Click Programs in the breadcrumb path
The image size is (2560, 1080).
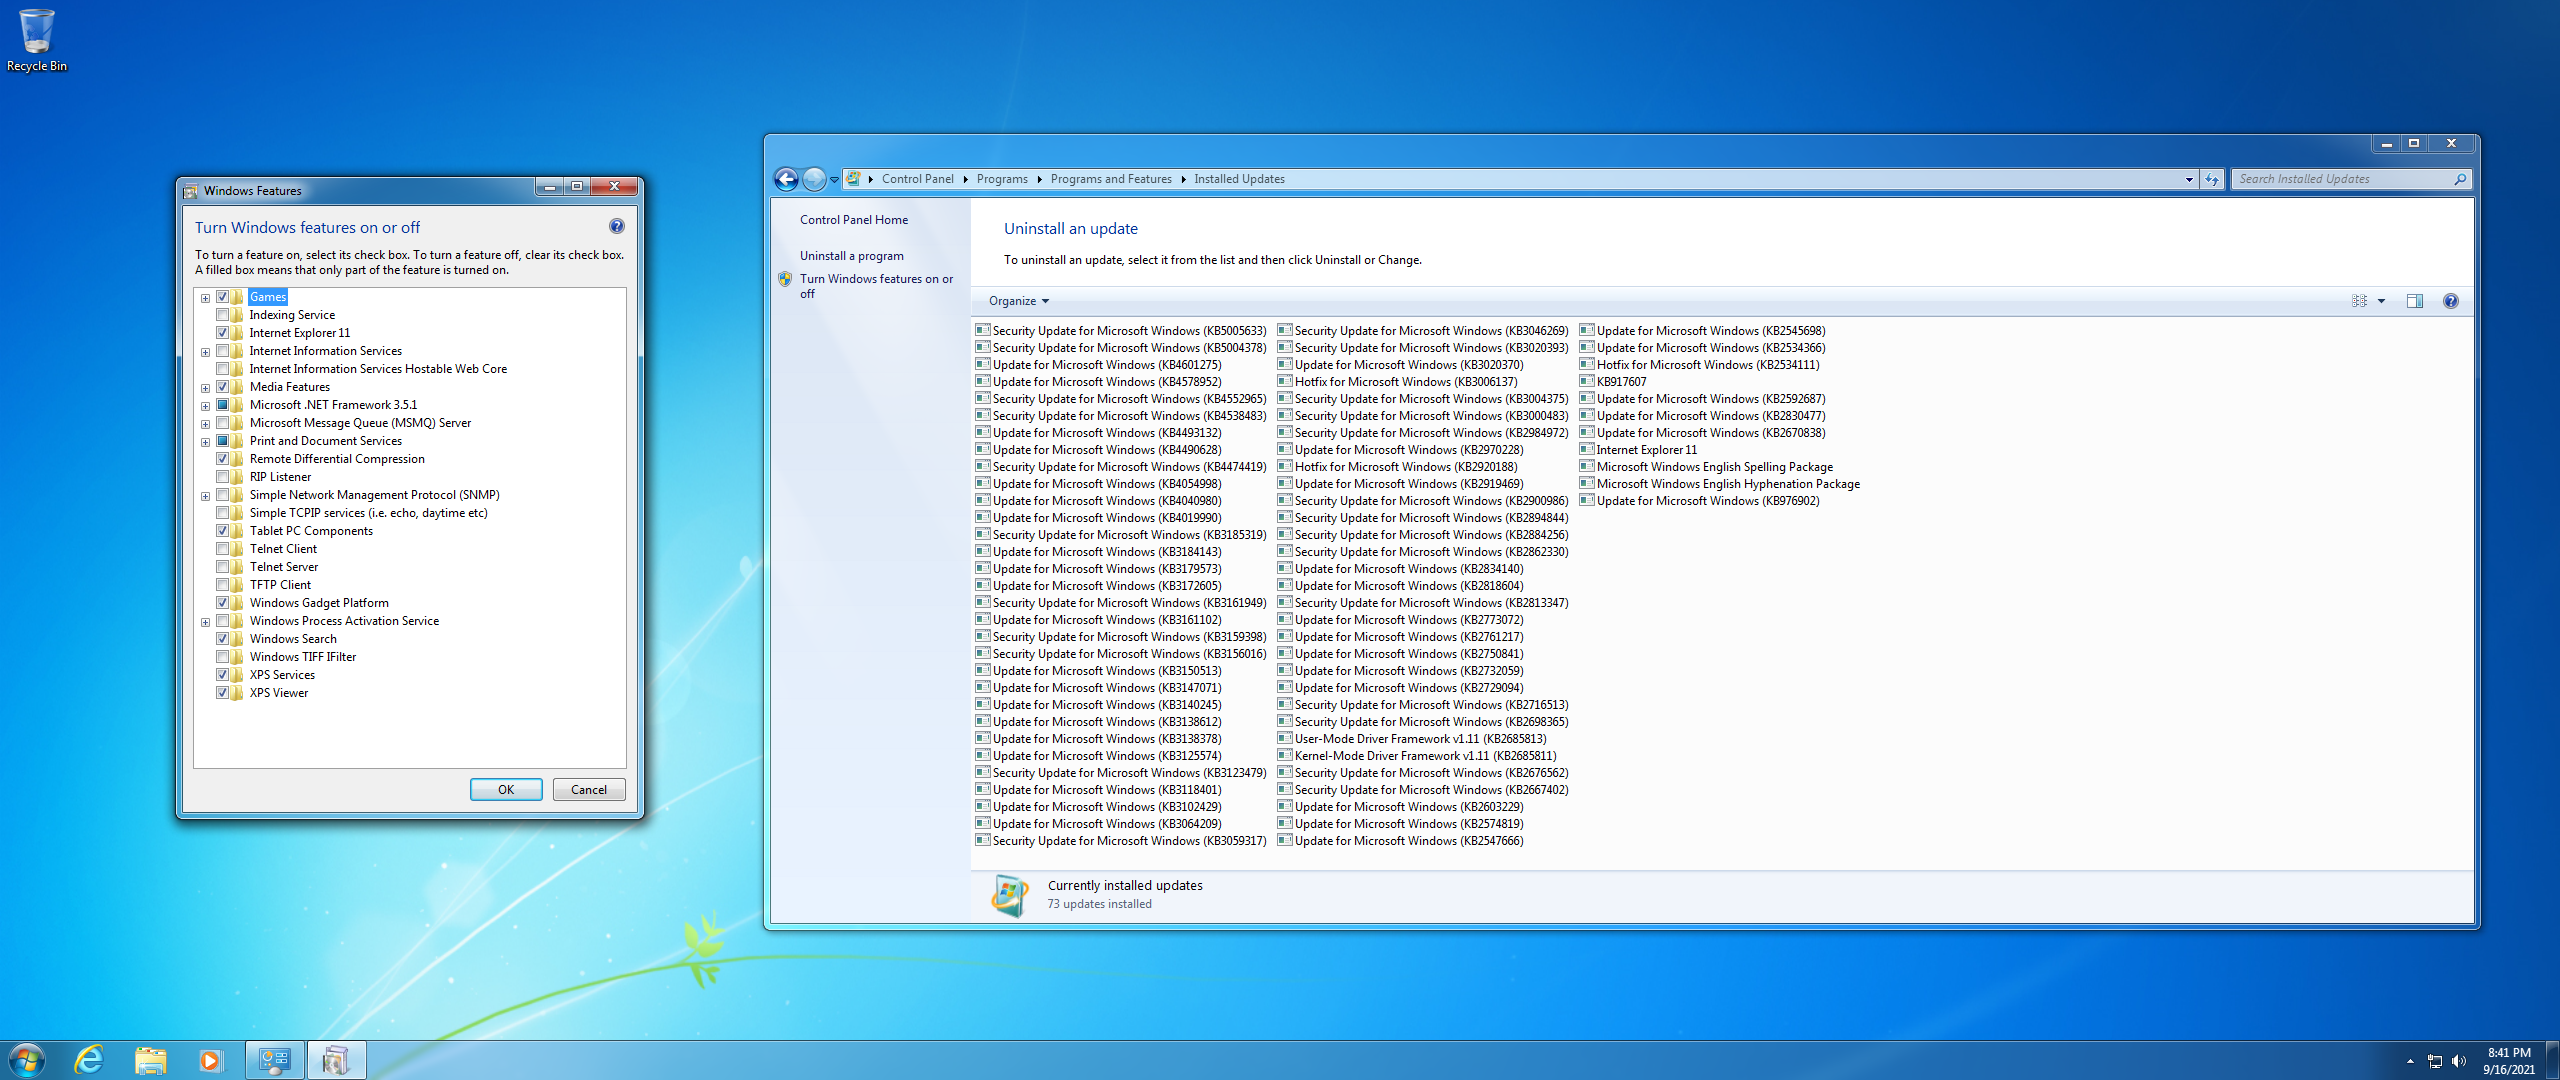[x=1002, y=179]
